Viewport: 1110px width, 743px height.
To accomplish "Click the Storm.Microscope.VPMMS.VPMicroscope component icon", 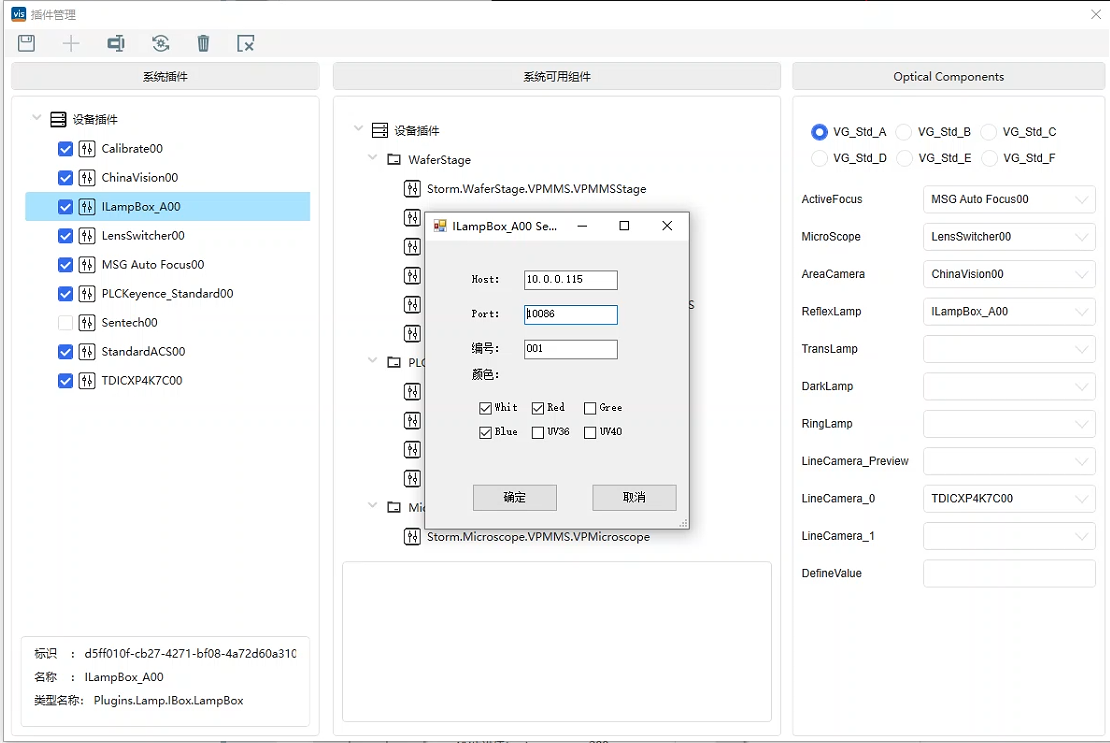I will [x=412, y=537].
